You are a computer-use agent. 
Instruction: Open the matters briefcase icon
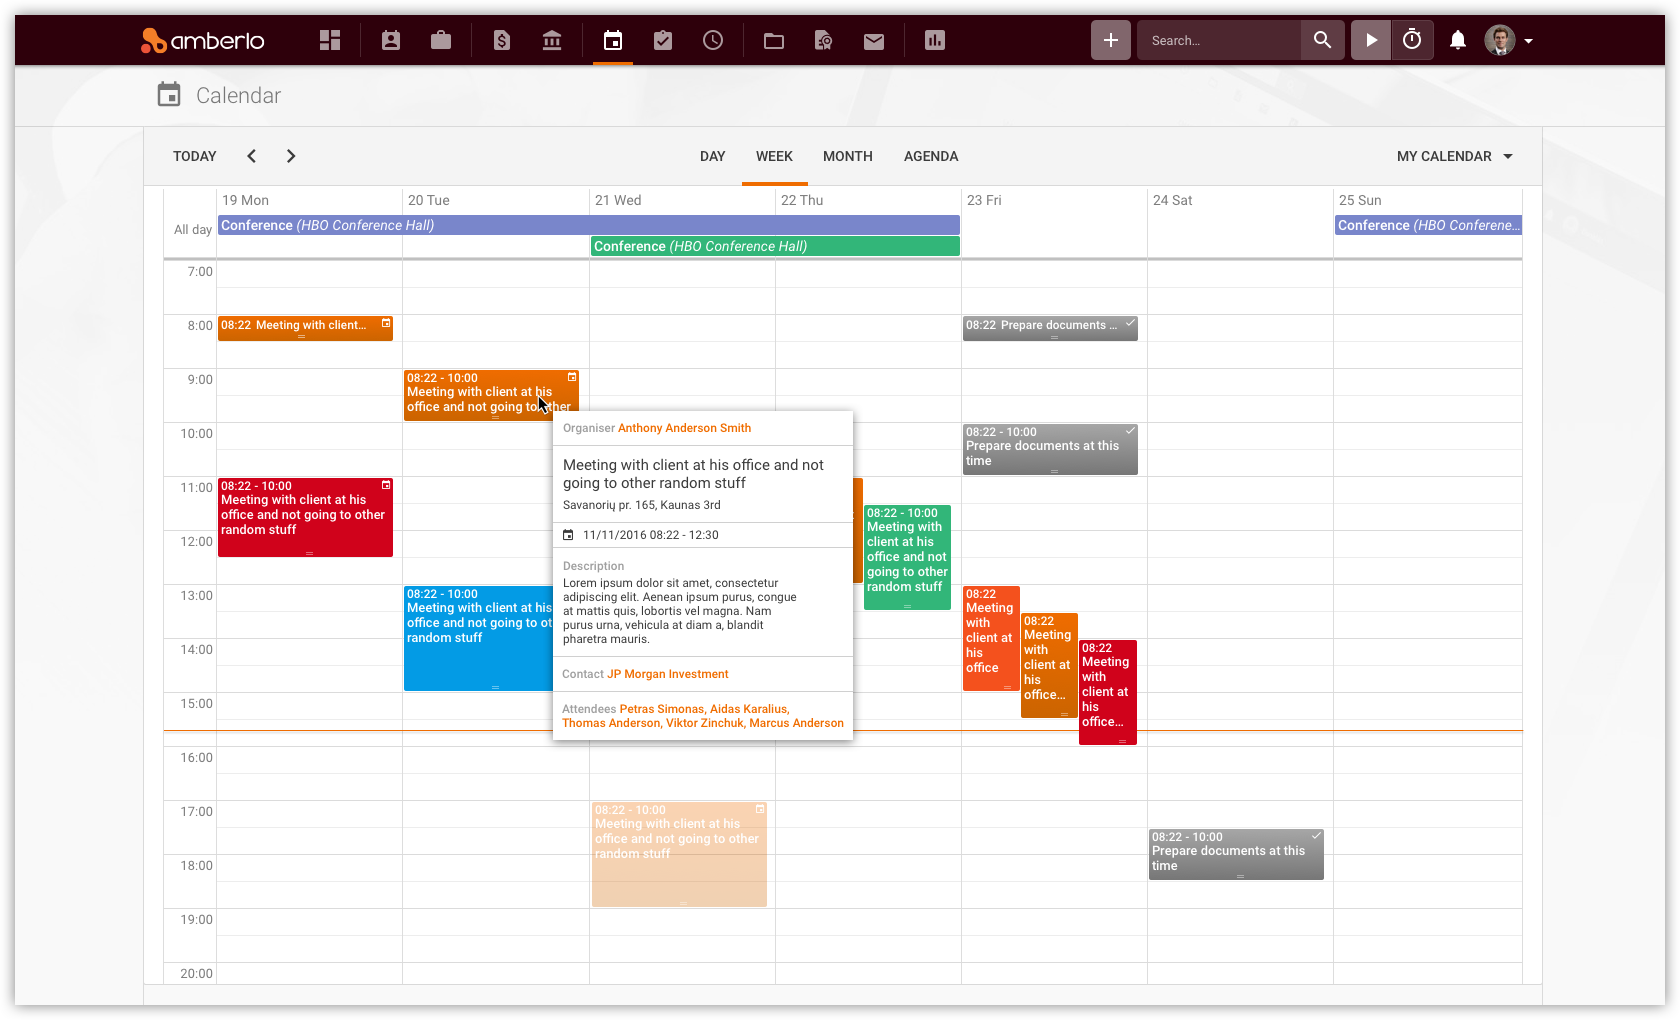point(441,40)
